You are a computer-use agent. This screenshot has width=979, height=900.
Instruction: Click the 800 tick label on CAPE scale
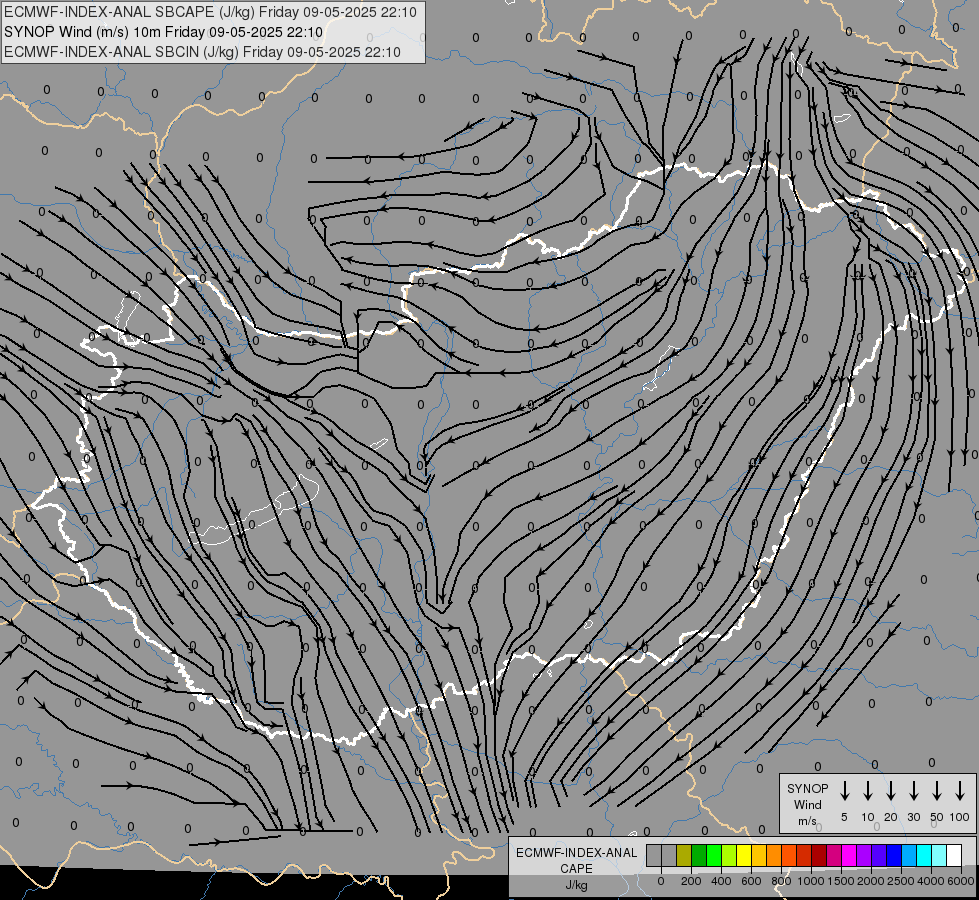(x=781, y=881)
